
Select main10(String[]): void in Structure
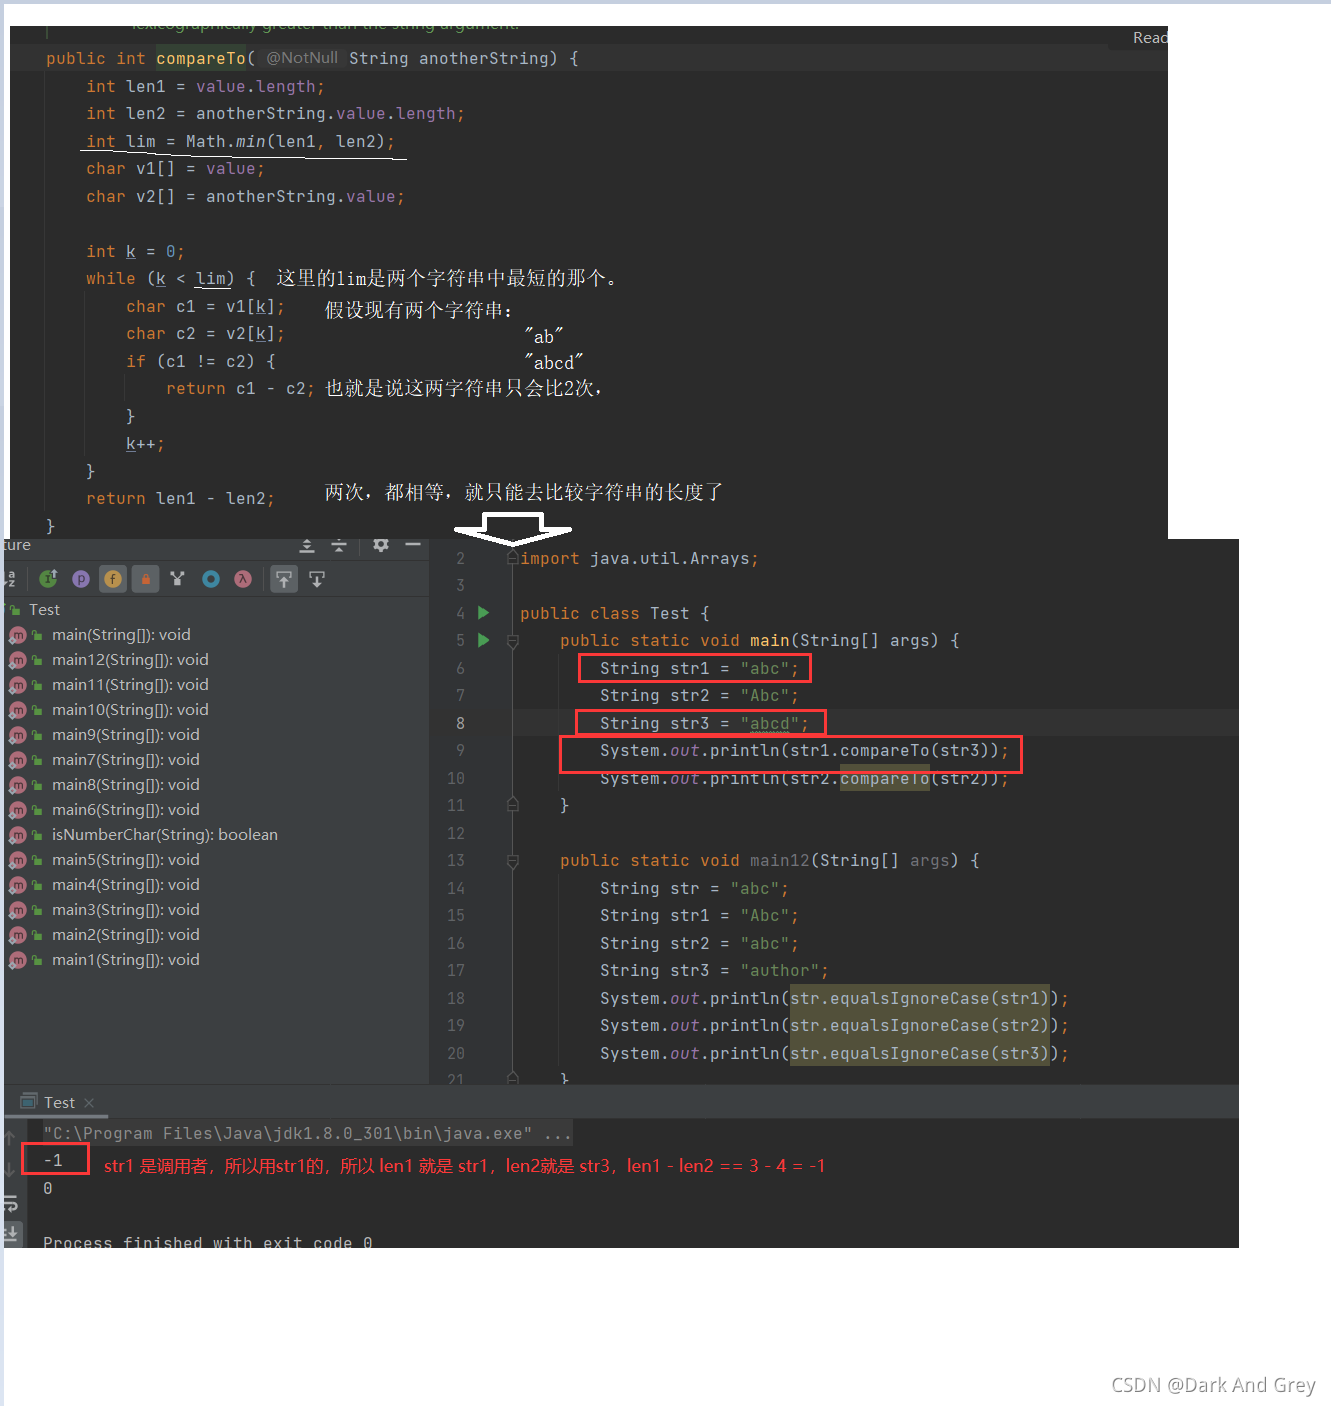click(x=130, y=710)
